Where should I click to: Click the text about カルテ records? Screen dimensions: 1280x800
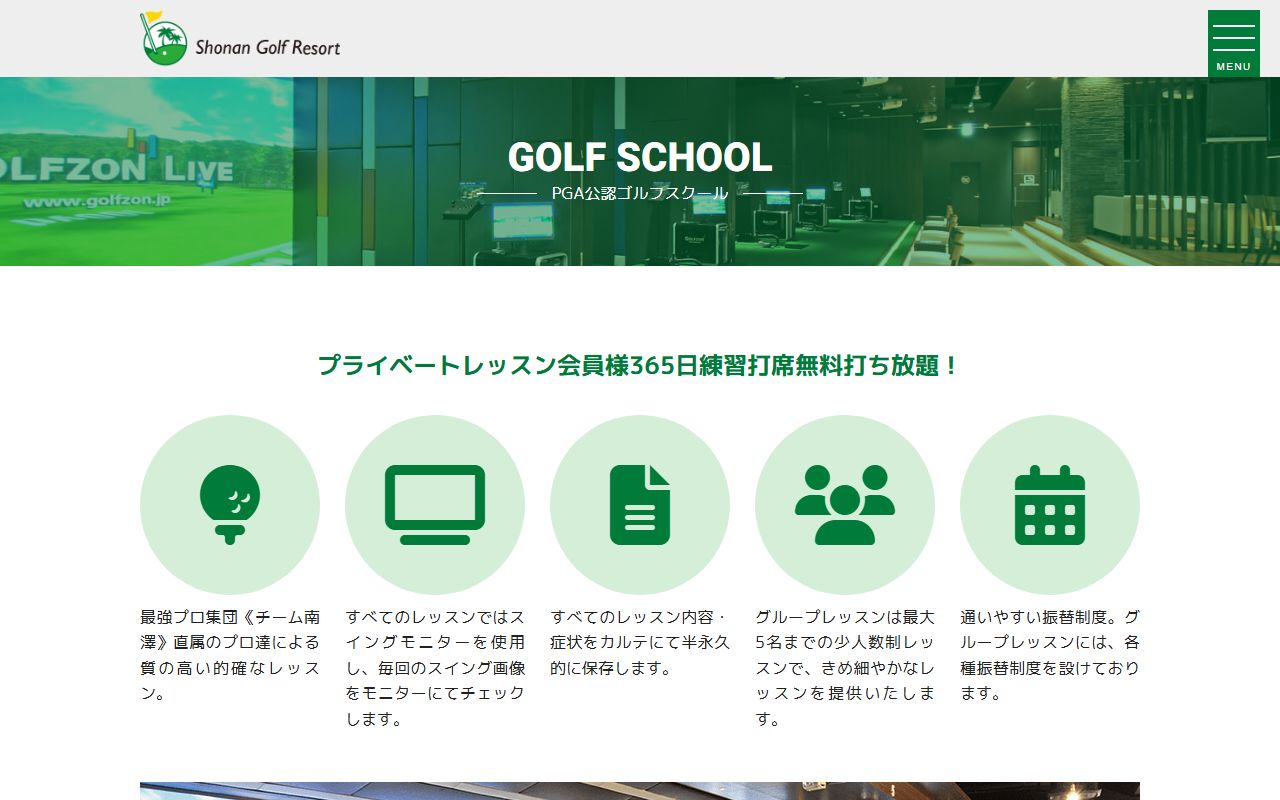(x=640, y=642)
